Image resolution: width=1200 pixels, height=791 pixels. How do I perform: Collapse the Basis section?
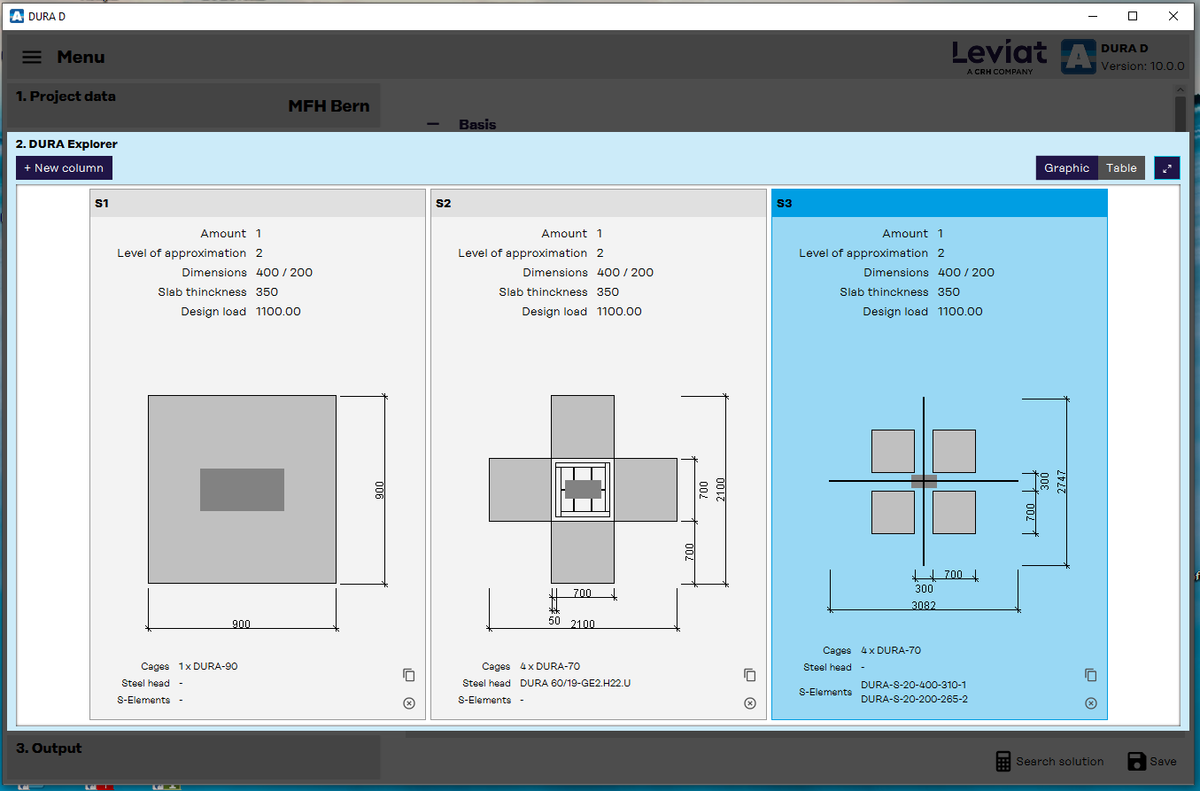(433, 124)
